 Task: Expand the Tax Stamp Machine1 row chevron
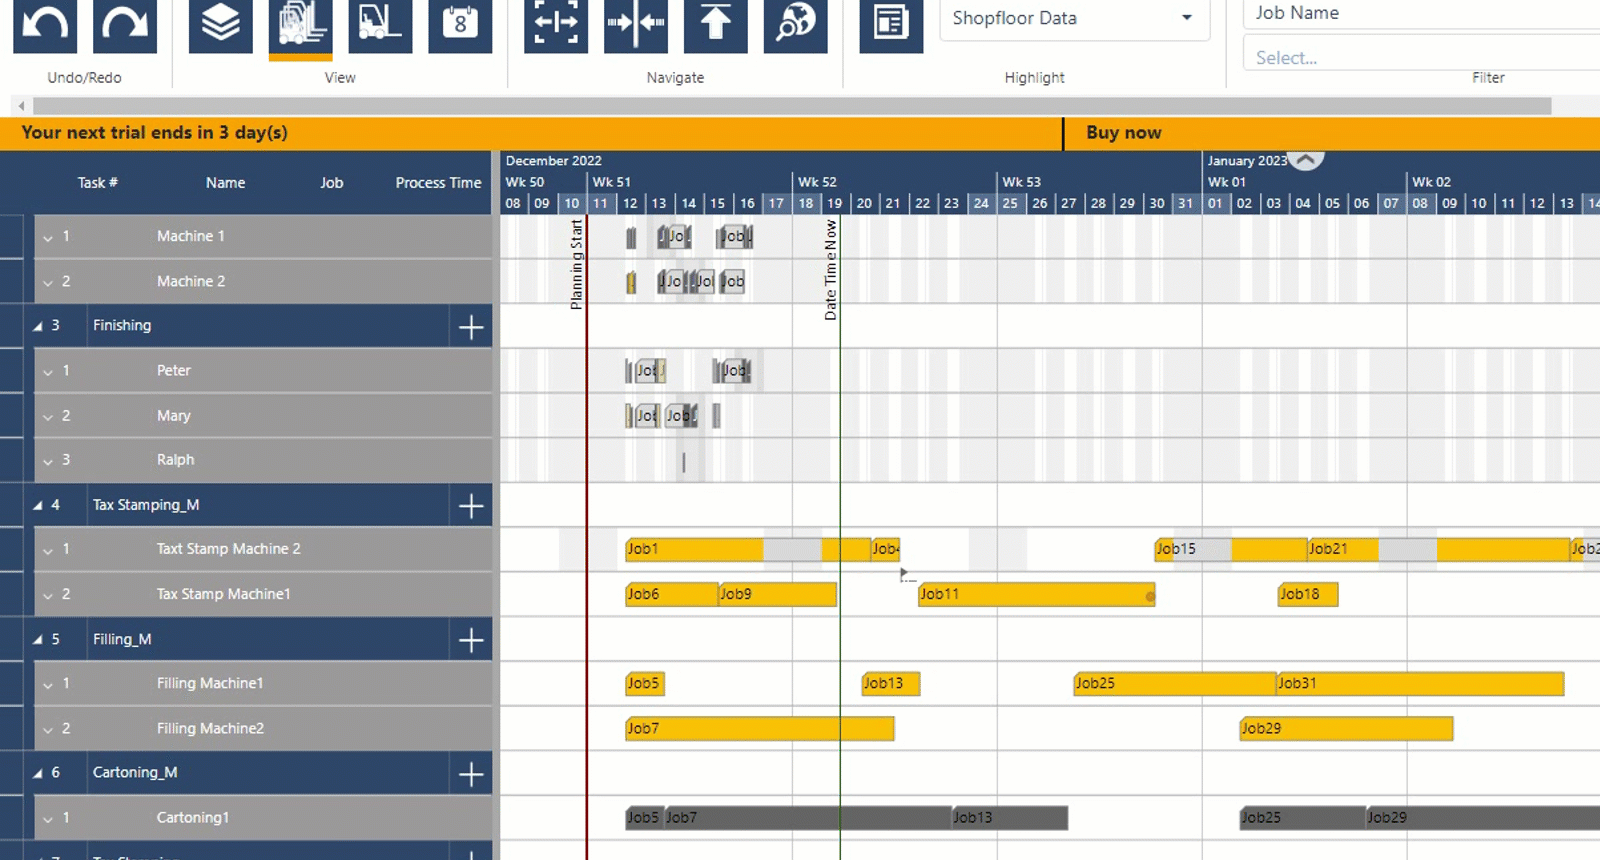47,595
